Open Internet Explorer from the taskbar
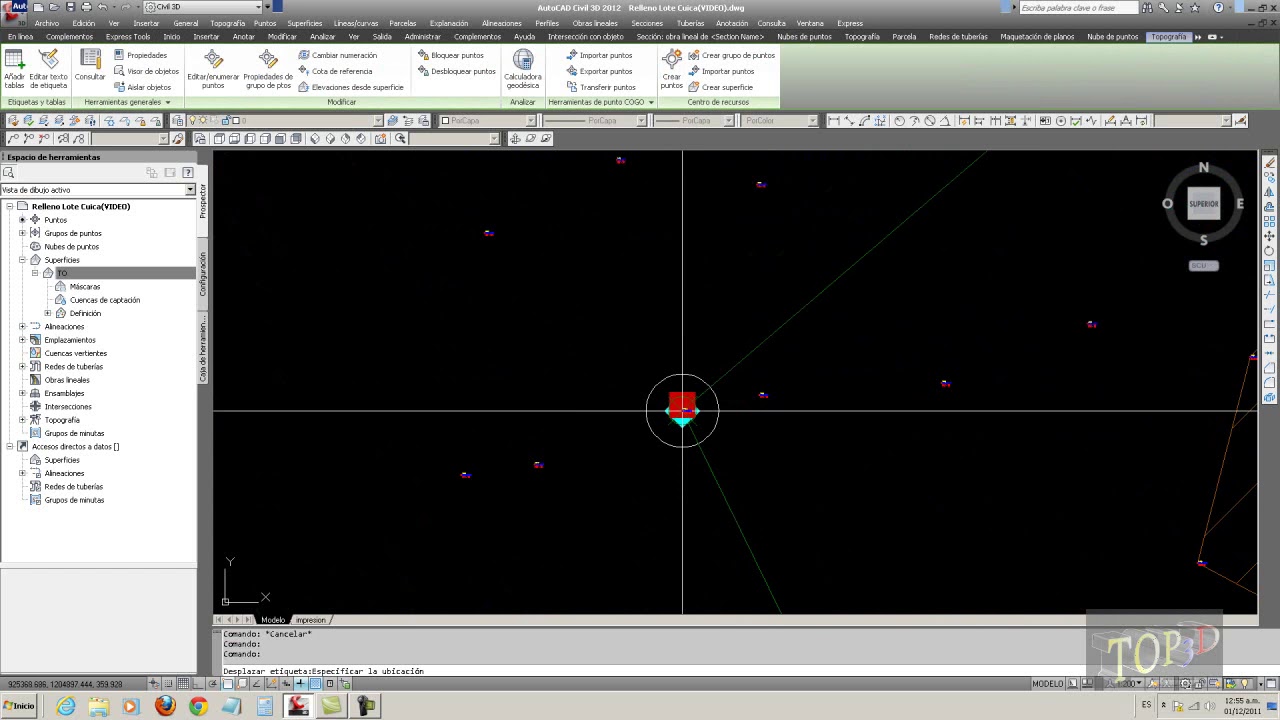The width and height of the screenshot is (1280, 720). click(x=66, y=706)
